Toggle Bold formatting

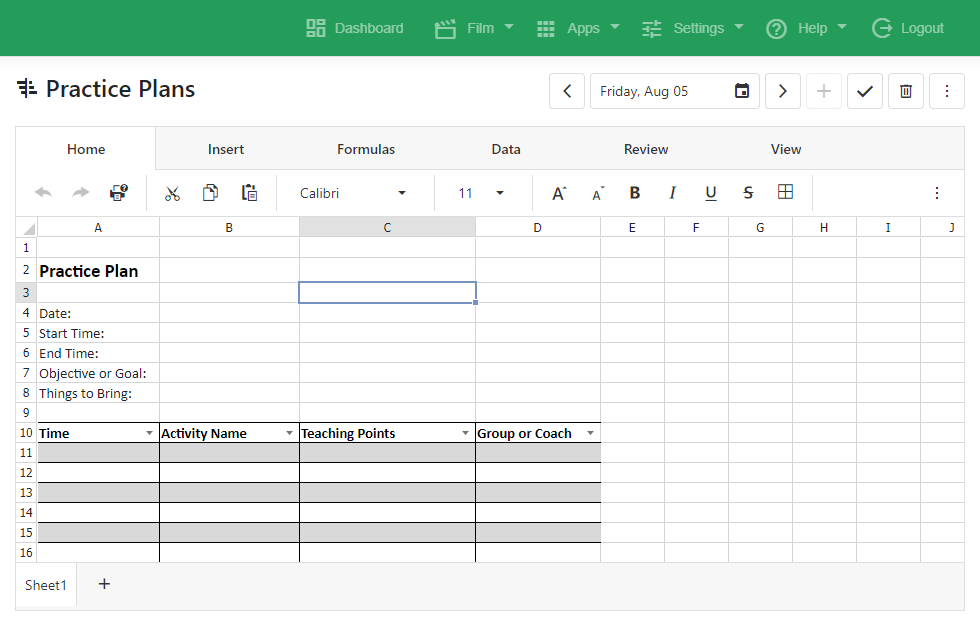(x=634, y=193)
